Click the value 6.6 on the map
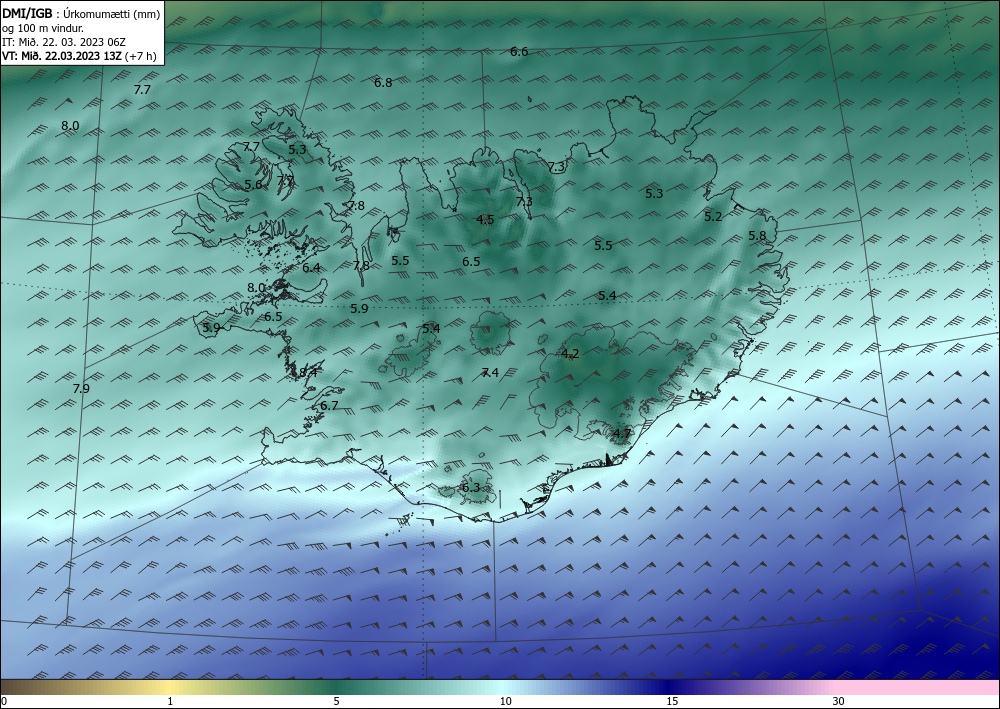The image size is (1000, 709). tap(519, 52)
